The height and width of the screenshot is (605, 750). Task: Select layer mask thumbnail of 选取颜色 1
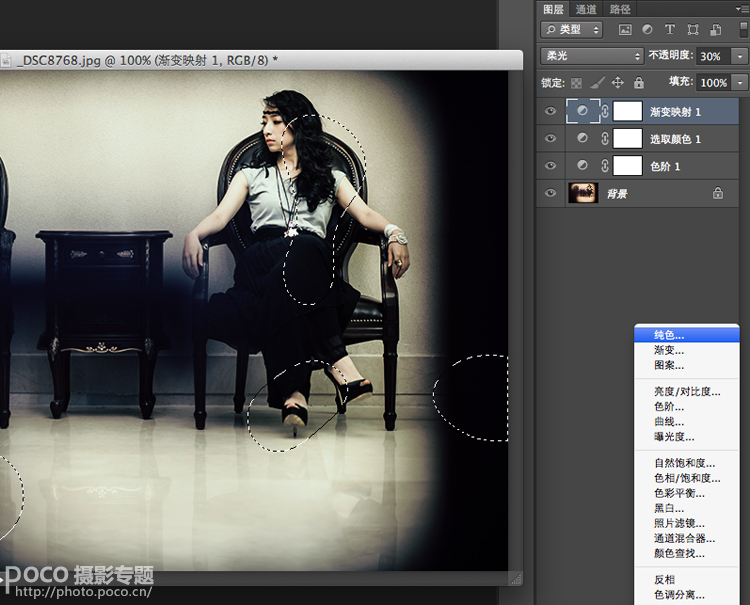(x=628, y=139)
